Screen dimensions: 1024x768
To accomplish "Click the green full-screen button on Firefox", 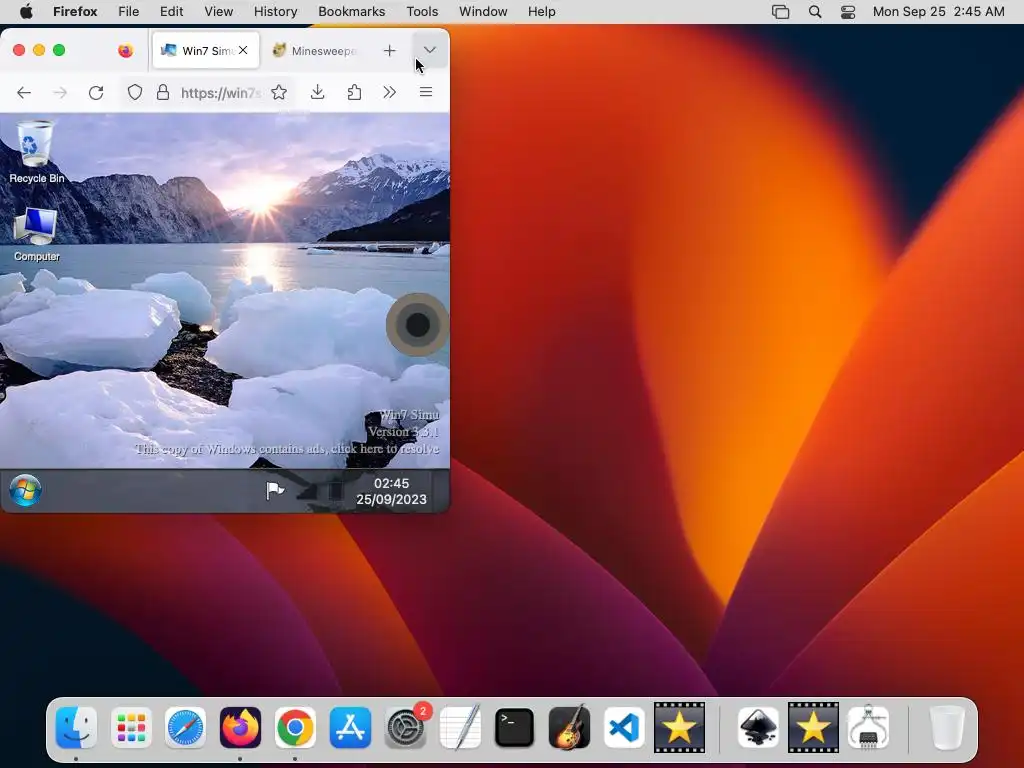I will pyautogui.click(x=59, y=50).
